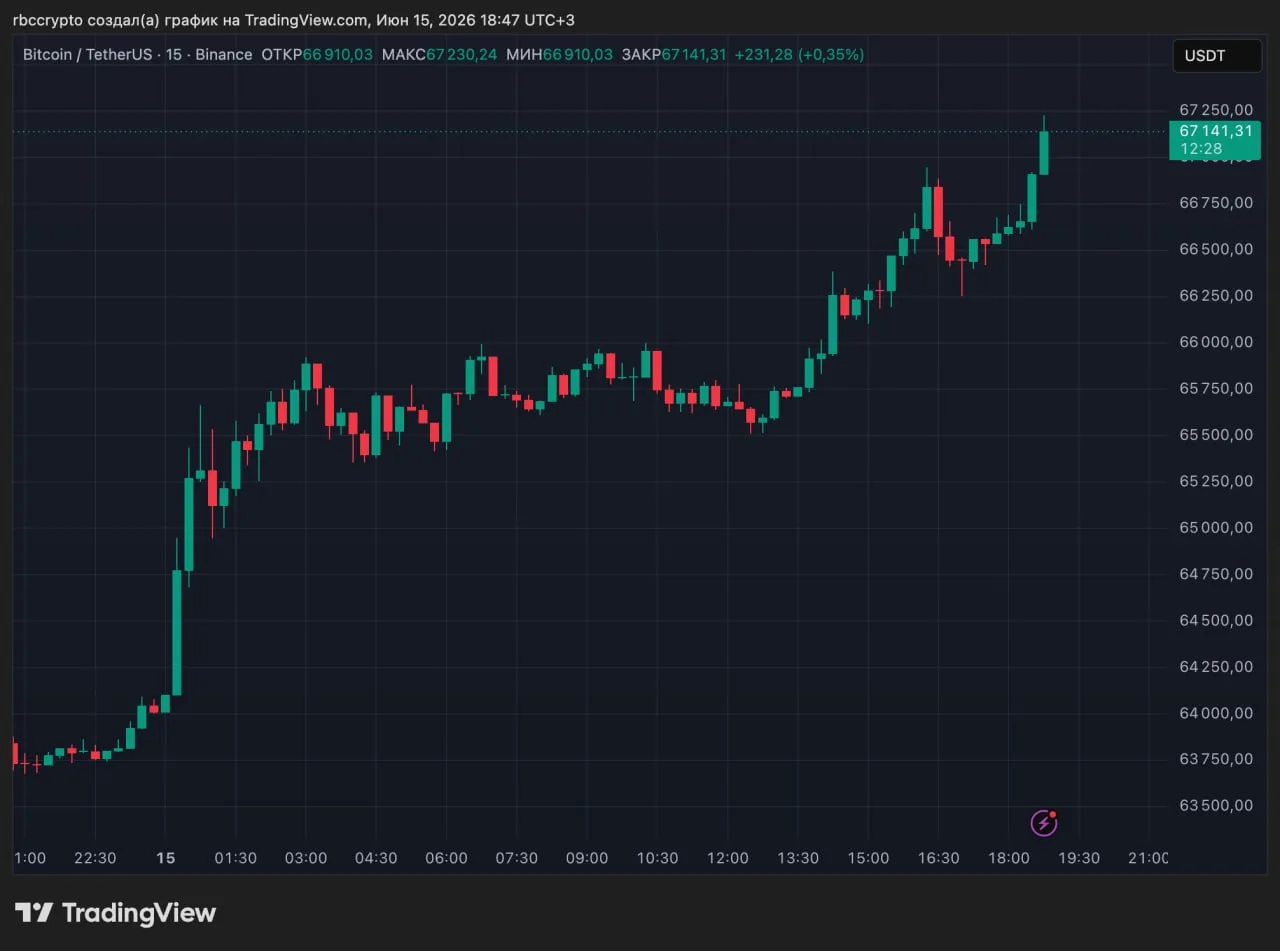The height and width of the screenshot is (951, 1280).
Task: Click the 63 500,00 price axis label
Action: point(1215,806)
